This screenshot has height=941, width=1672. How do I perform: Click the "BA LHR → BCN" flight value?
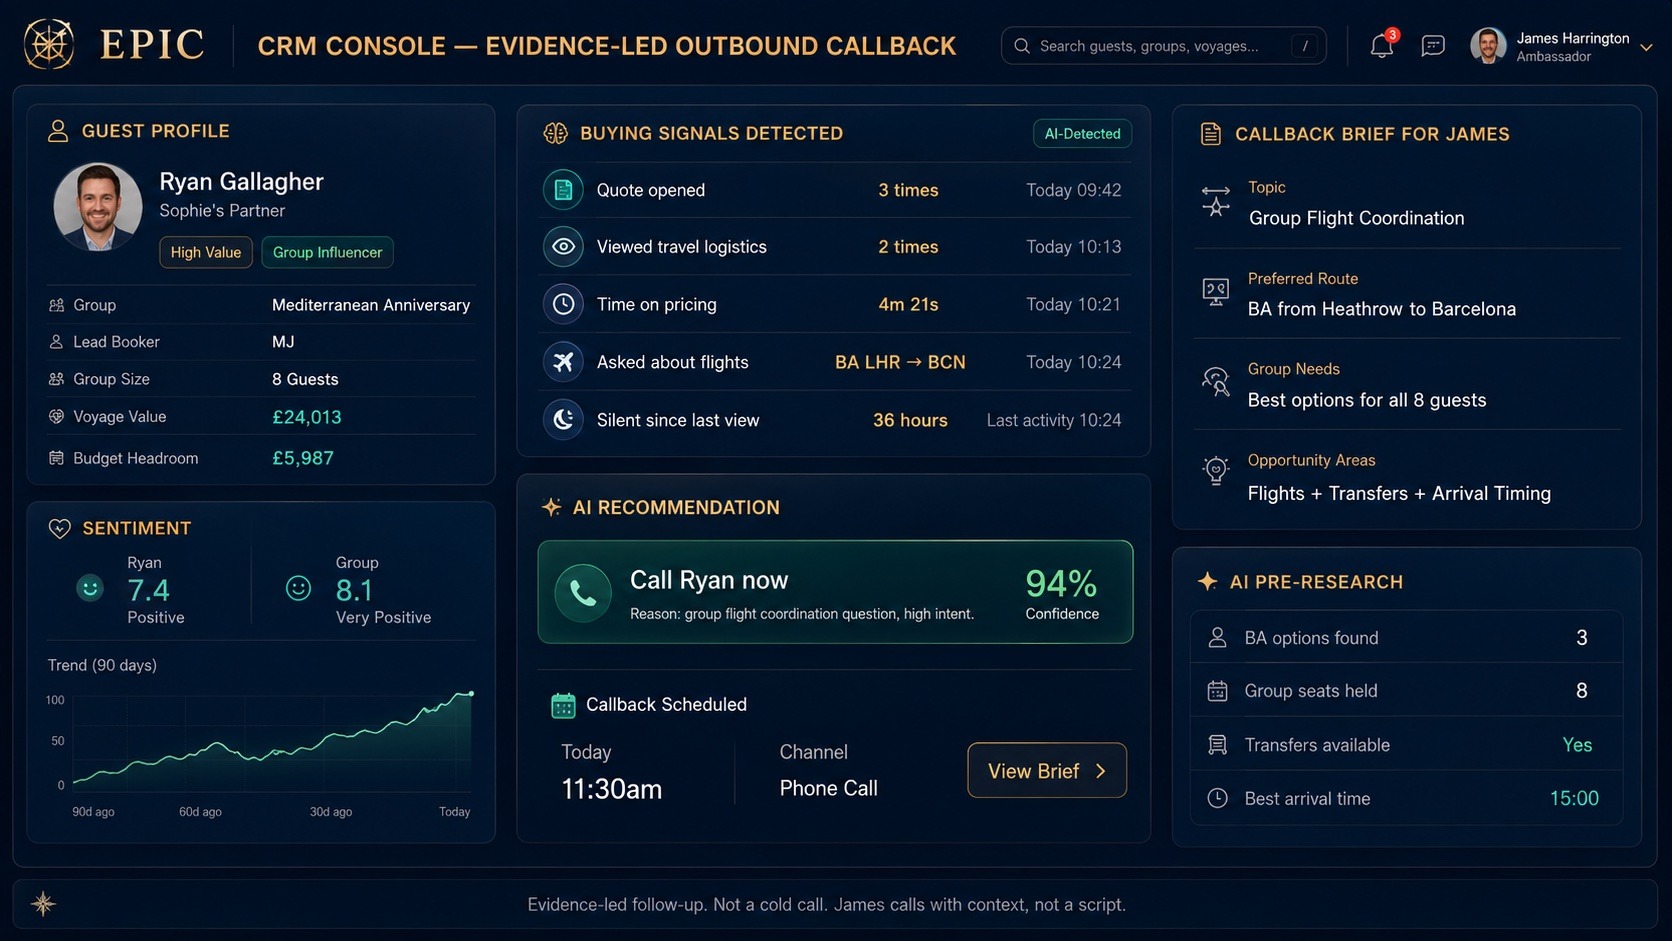click(900, 362)
